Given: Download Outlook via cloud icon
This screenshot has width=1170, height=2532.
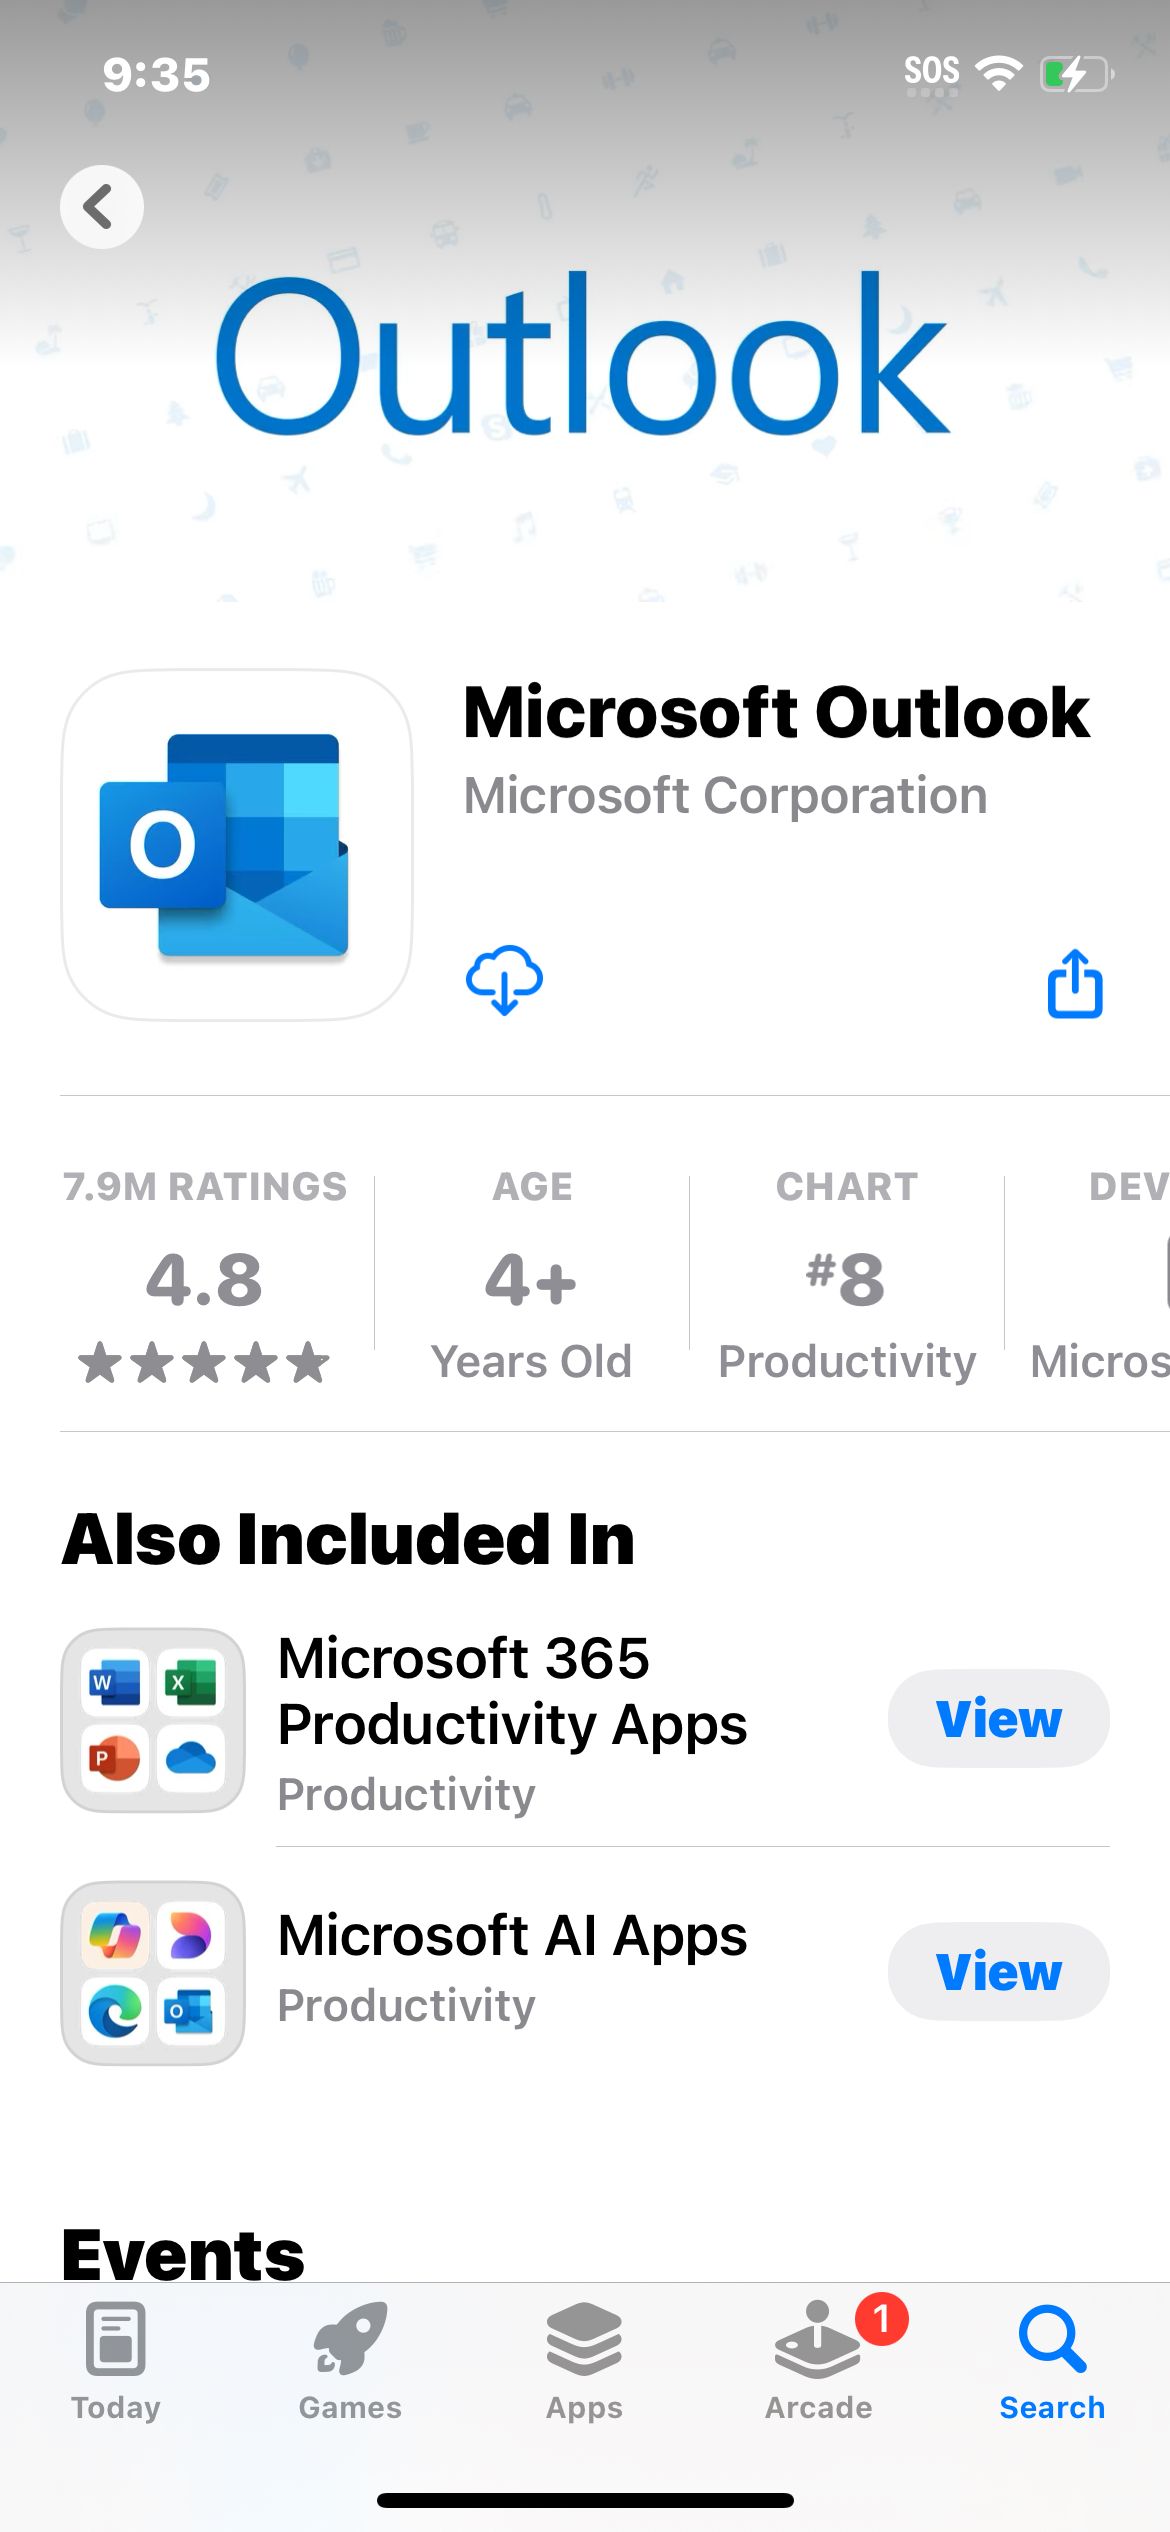Looking at the screenshot, I should (x=504, y=980).
